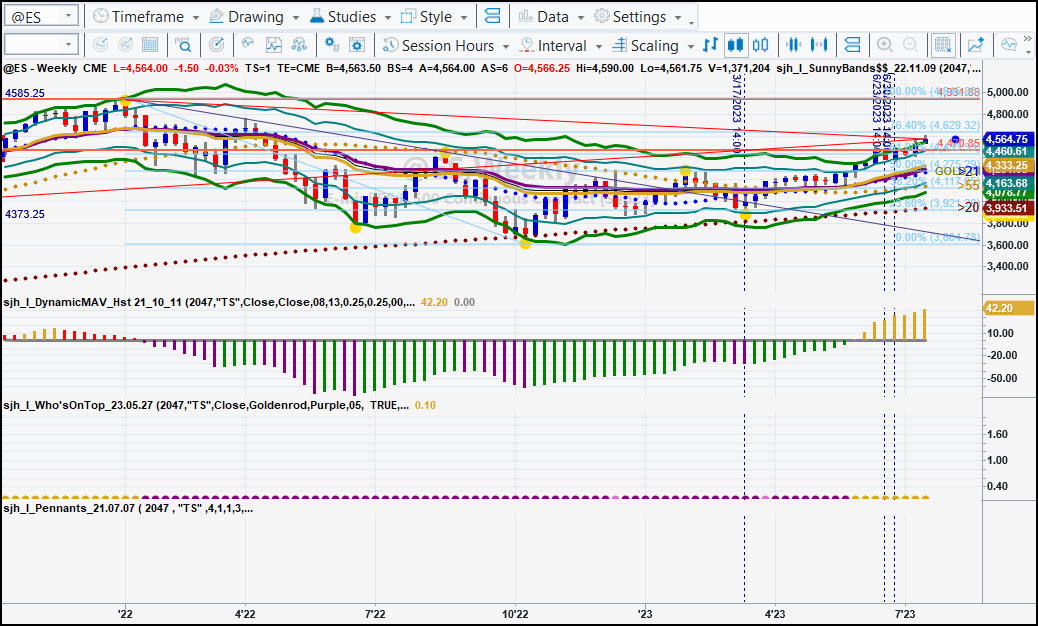Click the first greyed-out circular chart icon
Screen dimensions: 1038x626
100,45
